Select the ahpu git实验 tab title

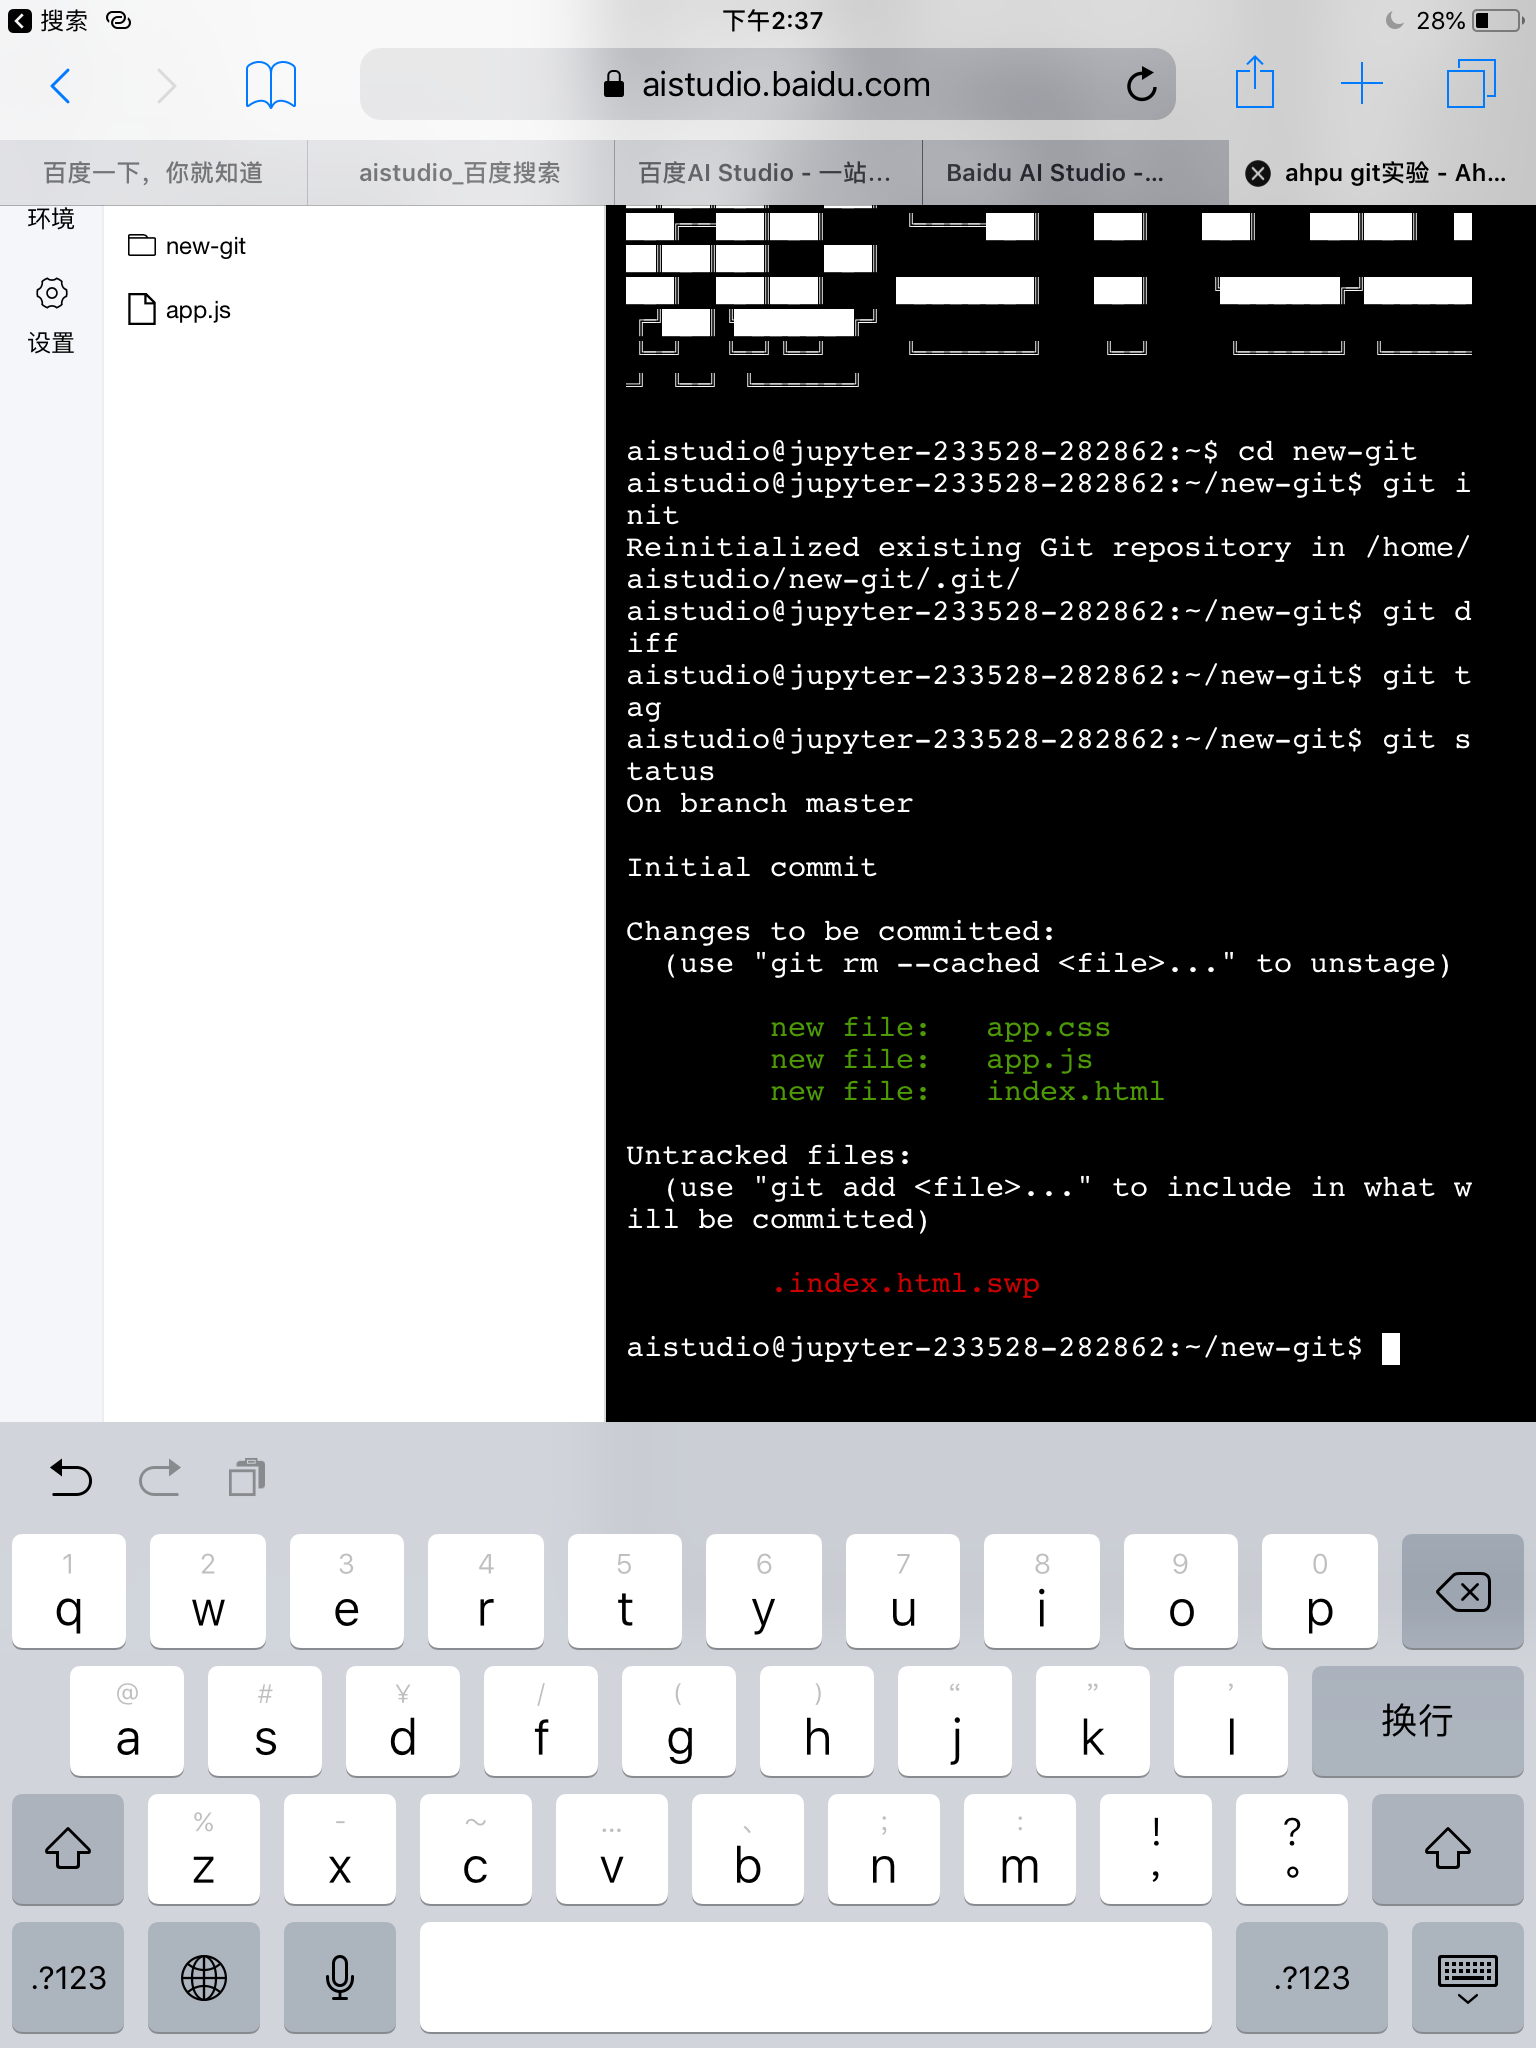point(1395,173)
